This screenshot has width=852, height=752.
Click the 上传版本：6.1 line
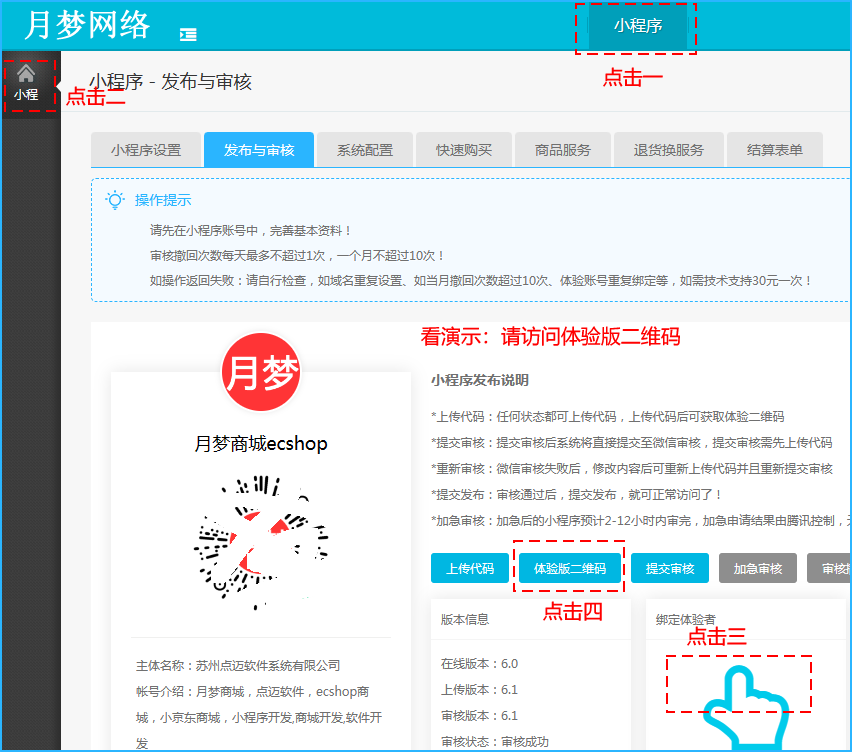(x=479, y=690)
